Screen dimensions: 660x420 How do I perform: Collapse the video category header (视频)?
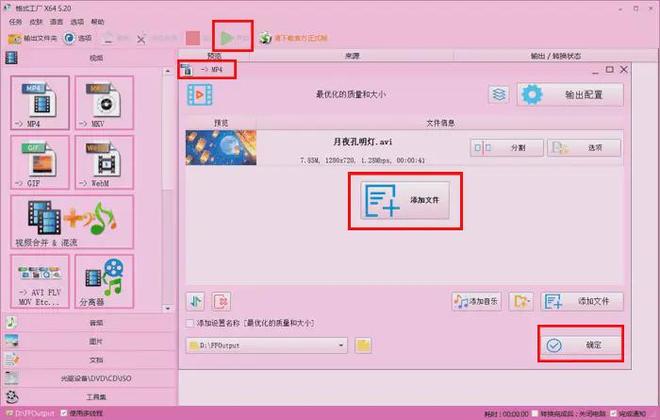(x=89, y=58)
